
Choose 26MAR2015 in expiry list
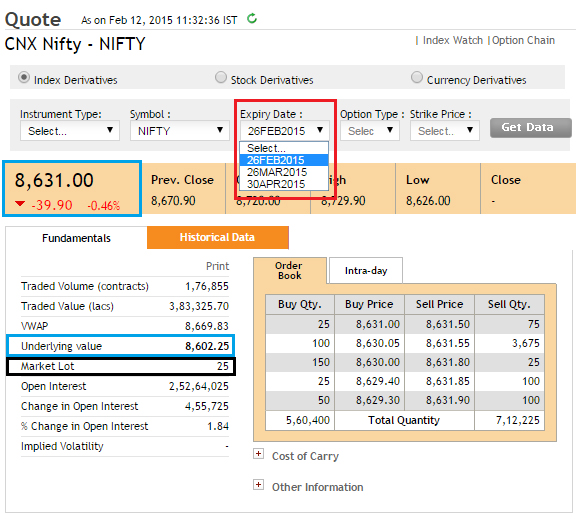[284, 172]
